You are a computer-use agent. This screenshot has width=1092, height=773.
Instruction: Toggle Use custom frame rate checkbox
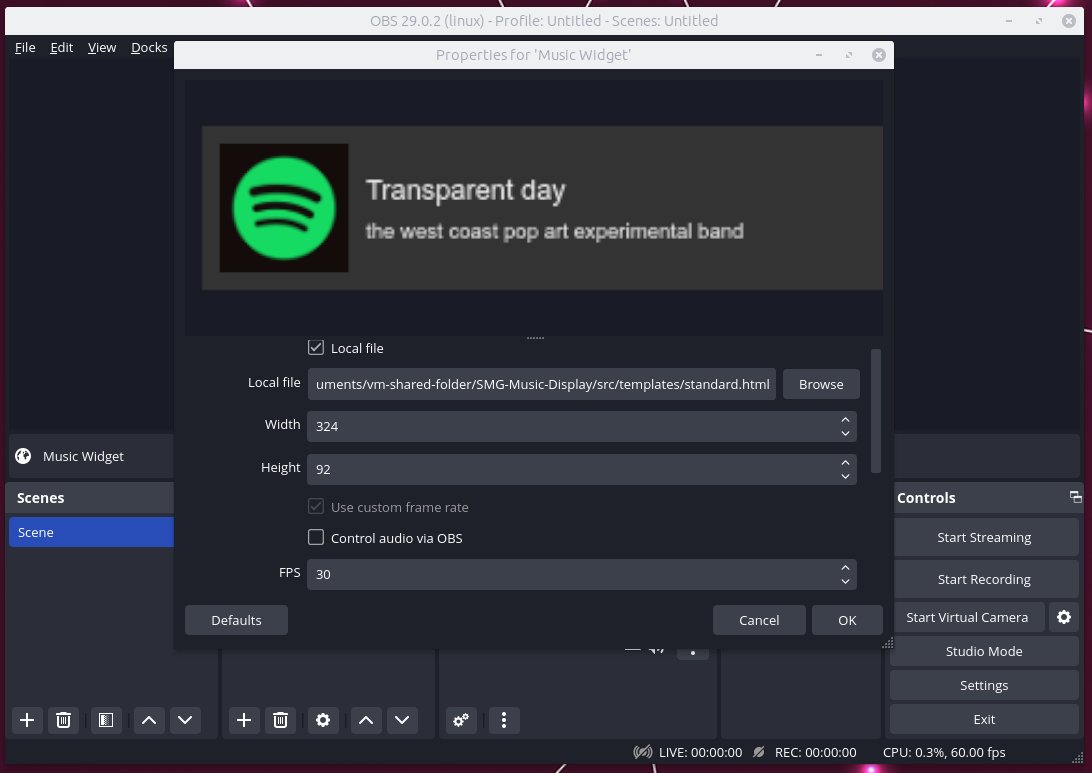pos(316,506)
